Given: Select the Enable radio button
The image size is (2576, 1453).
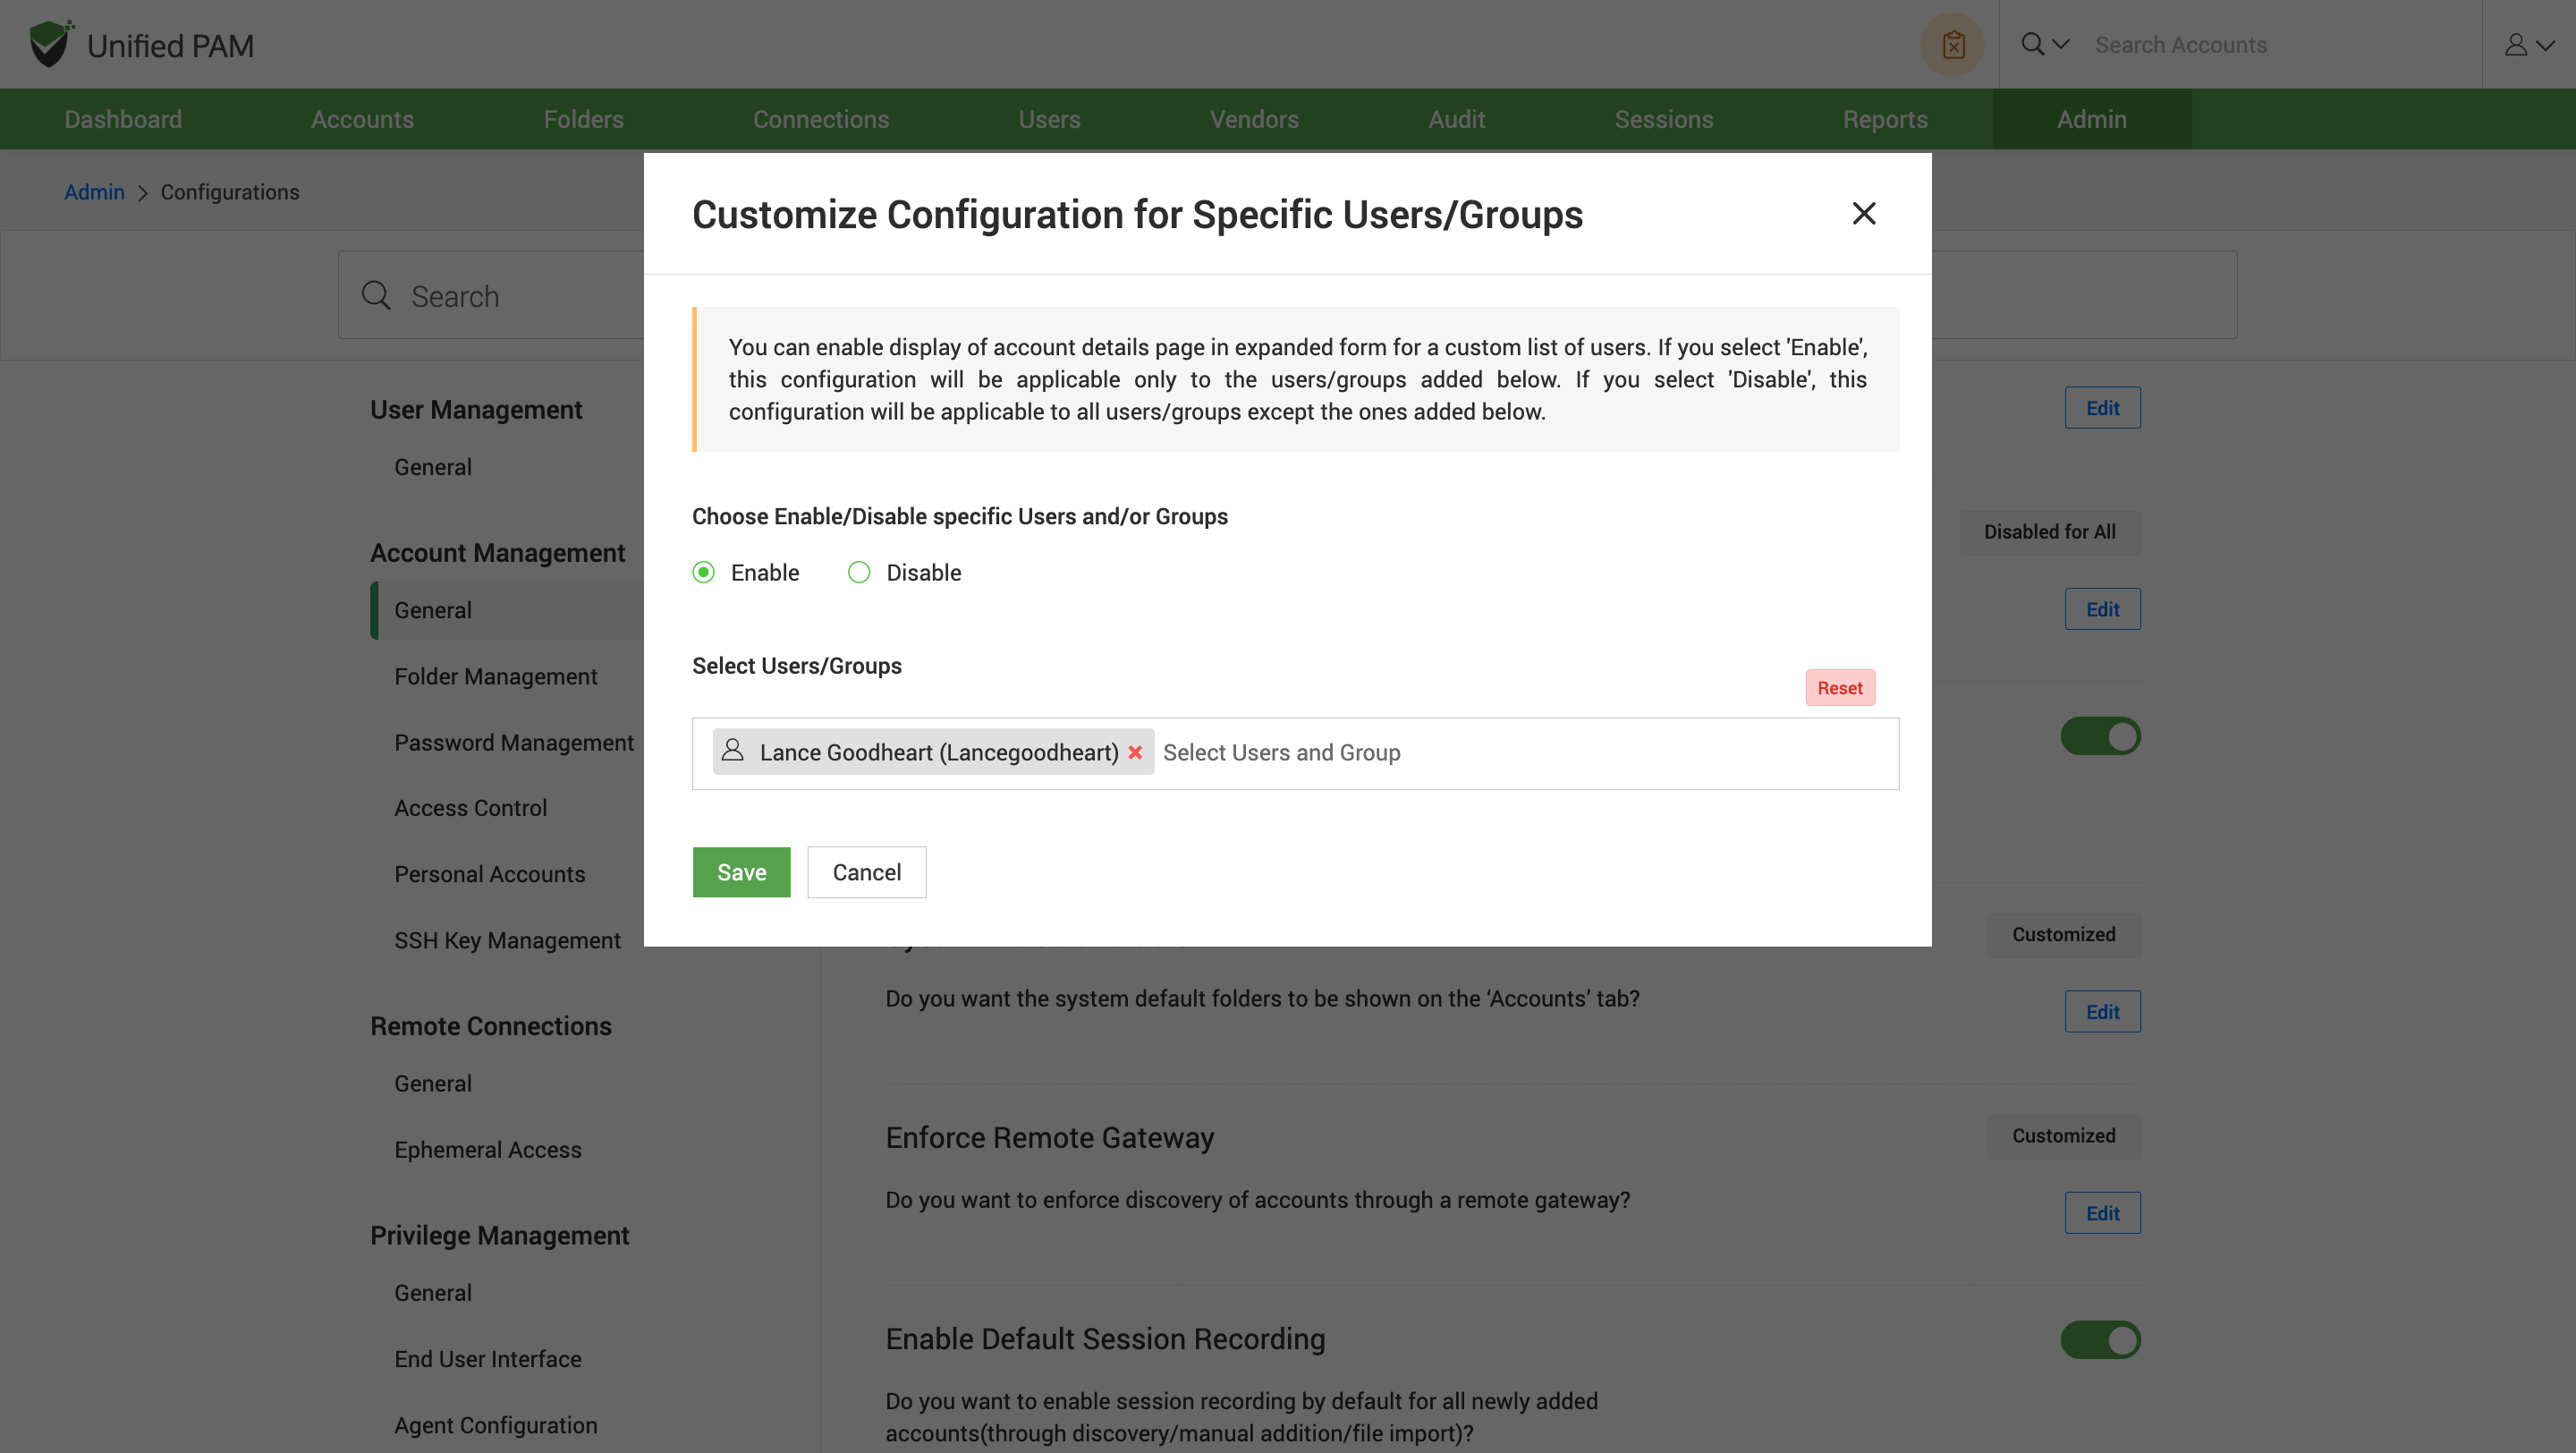Looking at the screenshot, I should [x=704, y=572].
